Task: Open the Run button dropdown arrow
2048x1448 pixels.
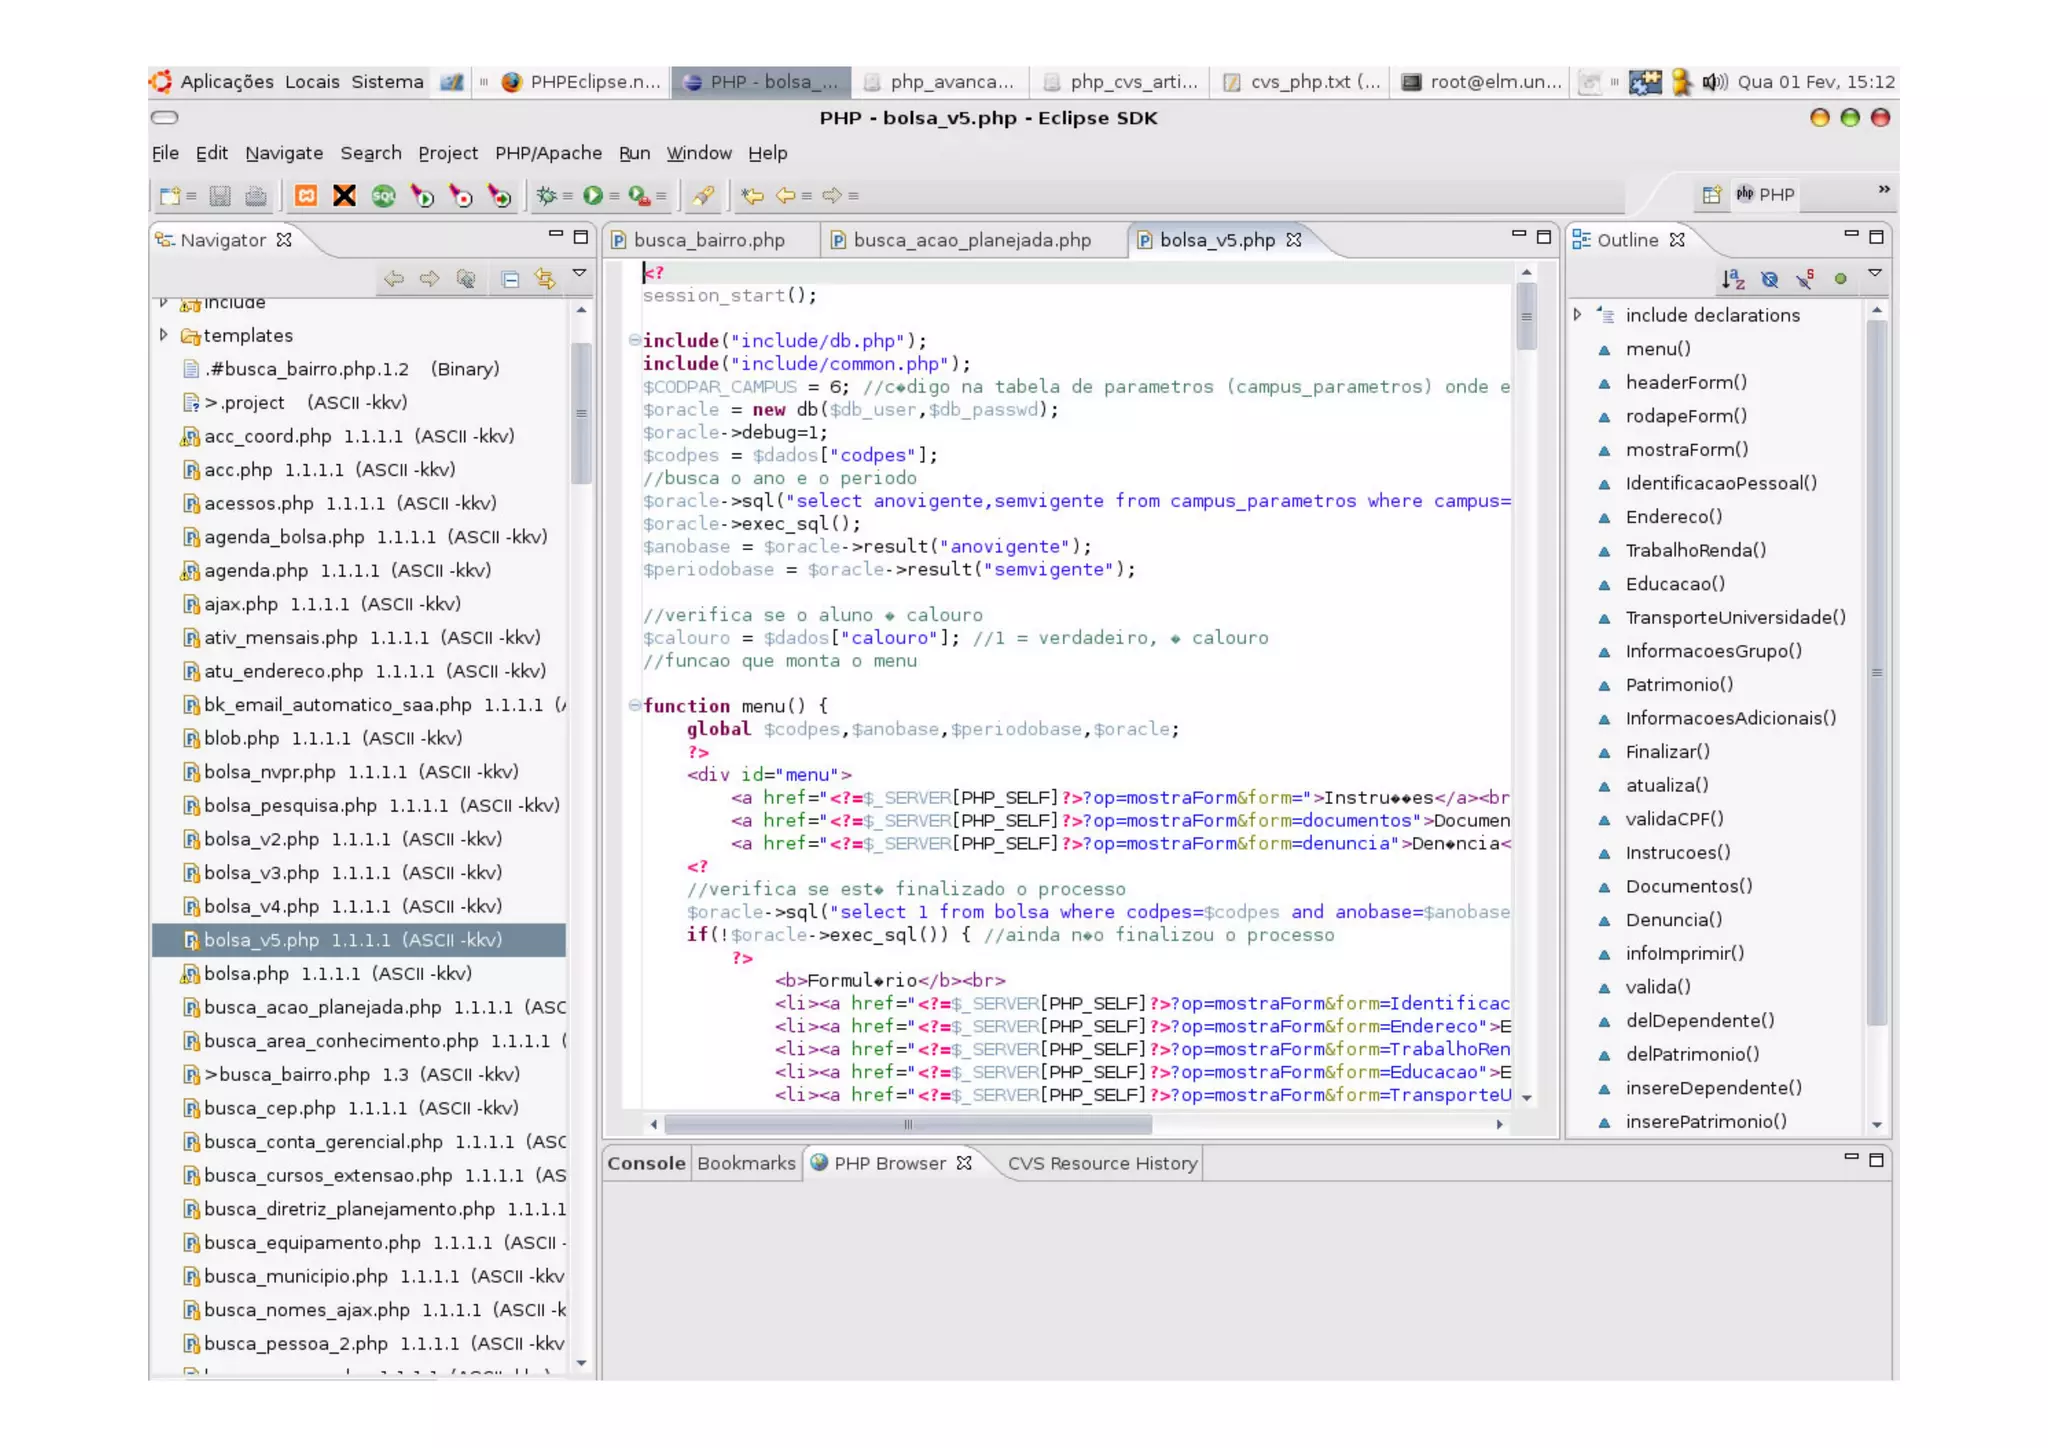Action: (x=614, y=196)
